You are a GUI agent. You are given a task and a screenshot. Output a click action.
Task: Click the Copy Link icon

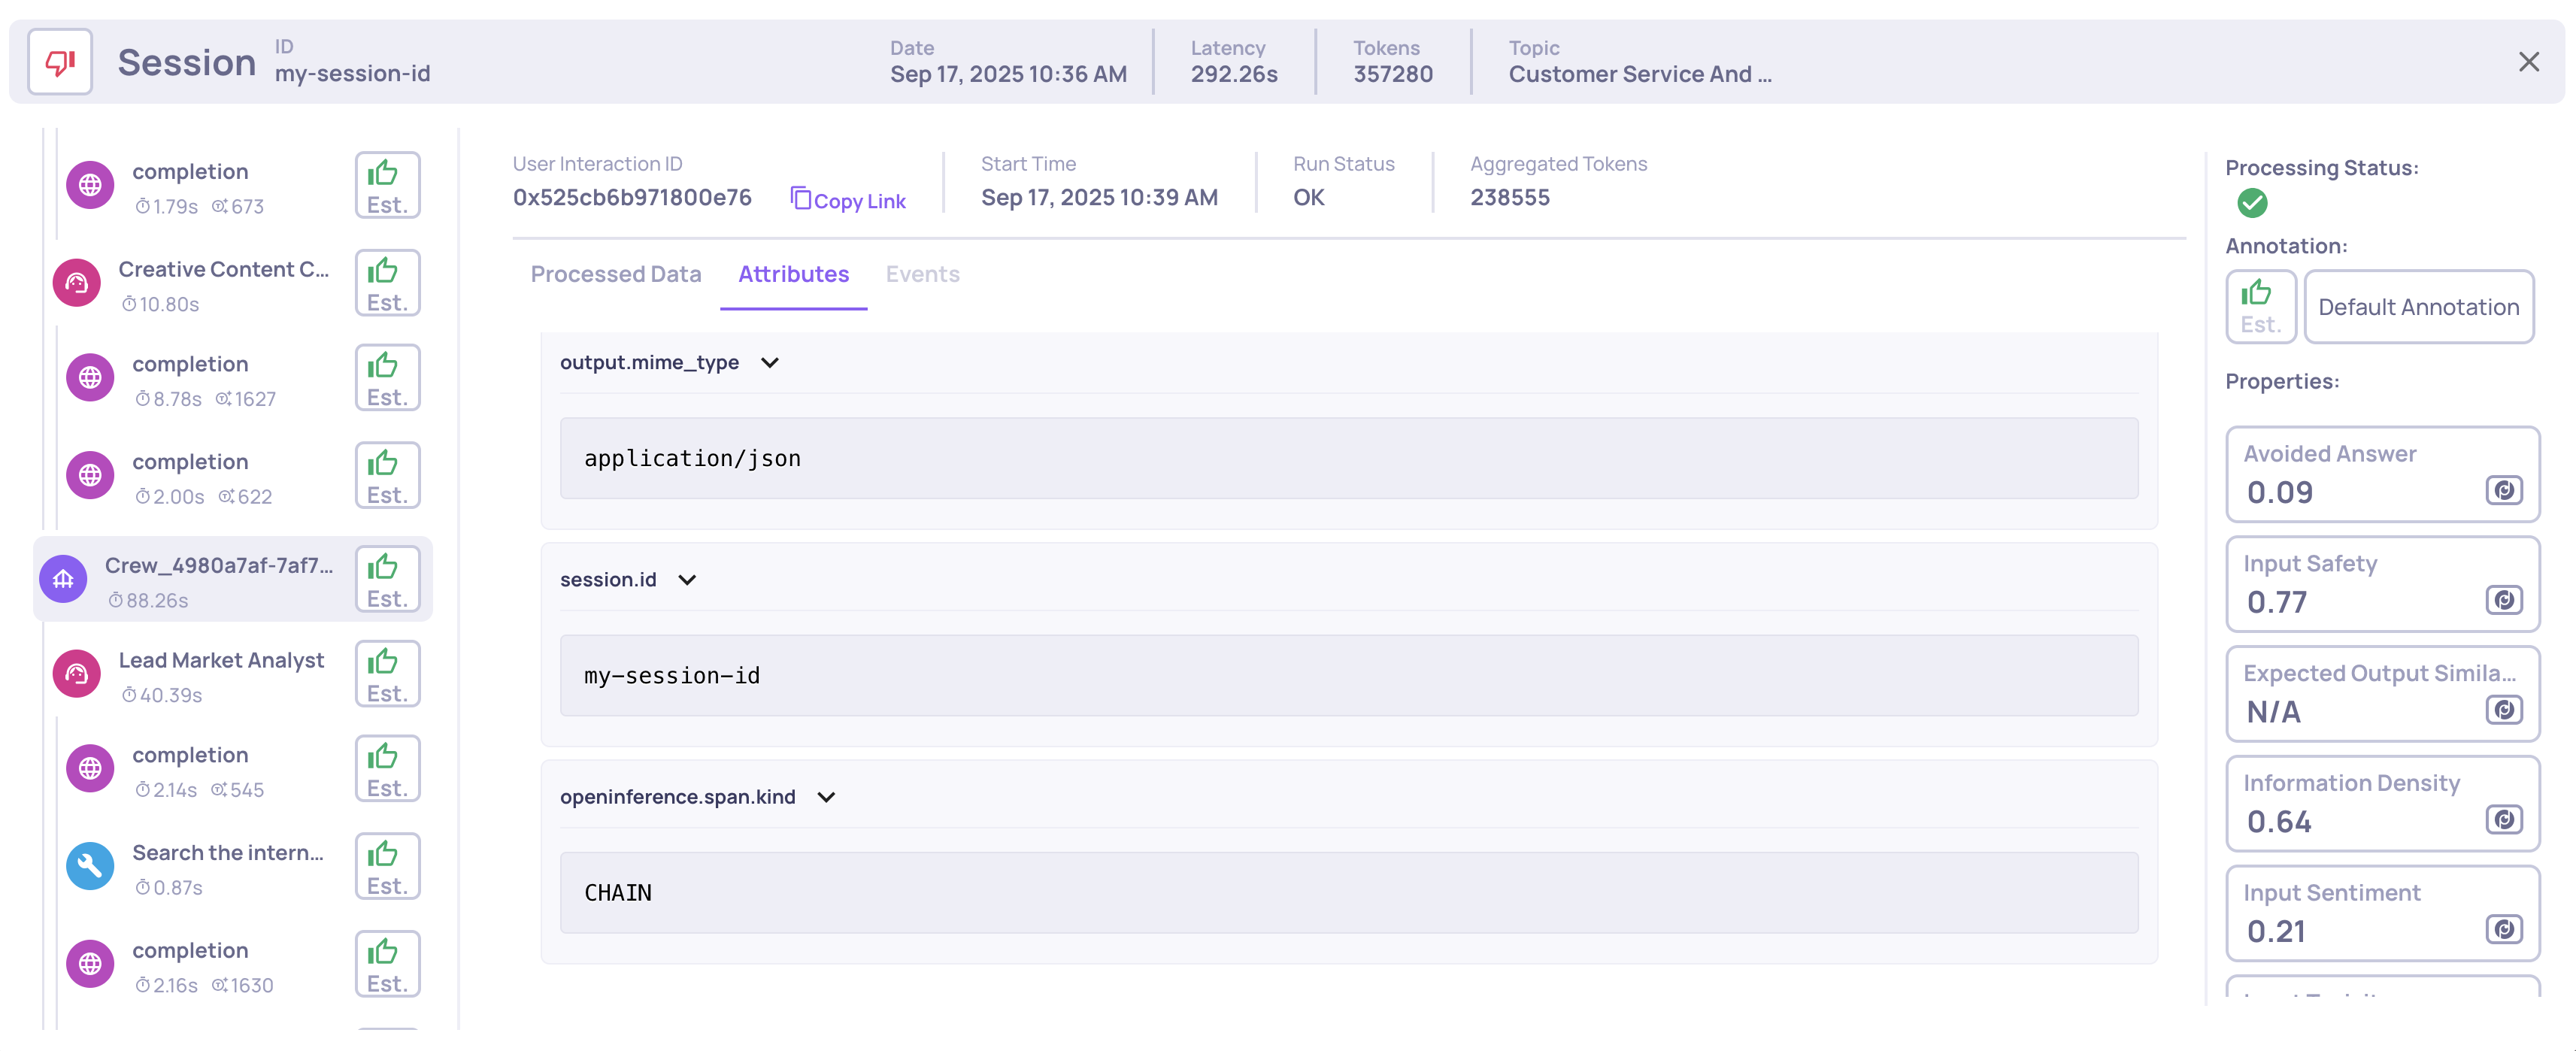coord(800,198)
